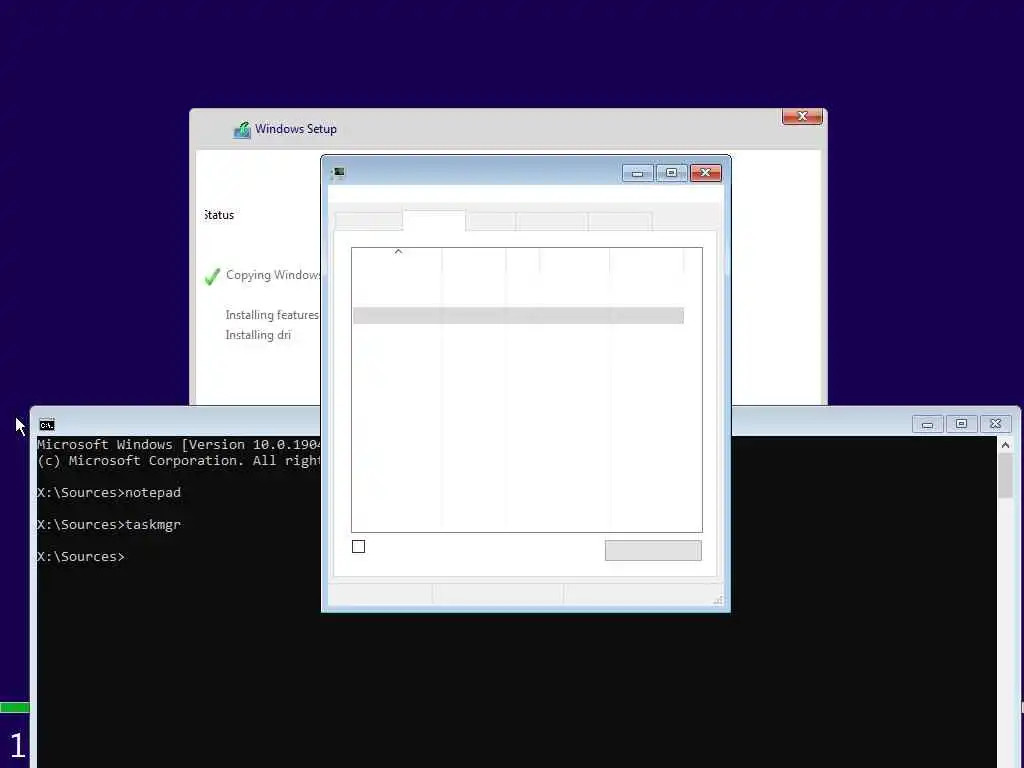
Task: Maximize the Command Prompt window
Action: click(x=961, y=424)
